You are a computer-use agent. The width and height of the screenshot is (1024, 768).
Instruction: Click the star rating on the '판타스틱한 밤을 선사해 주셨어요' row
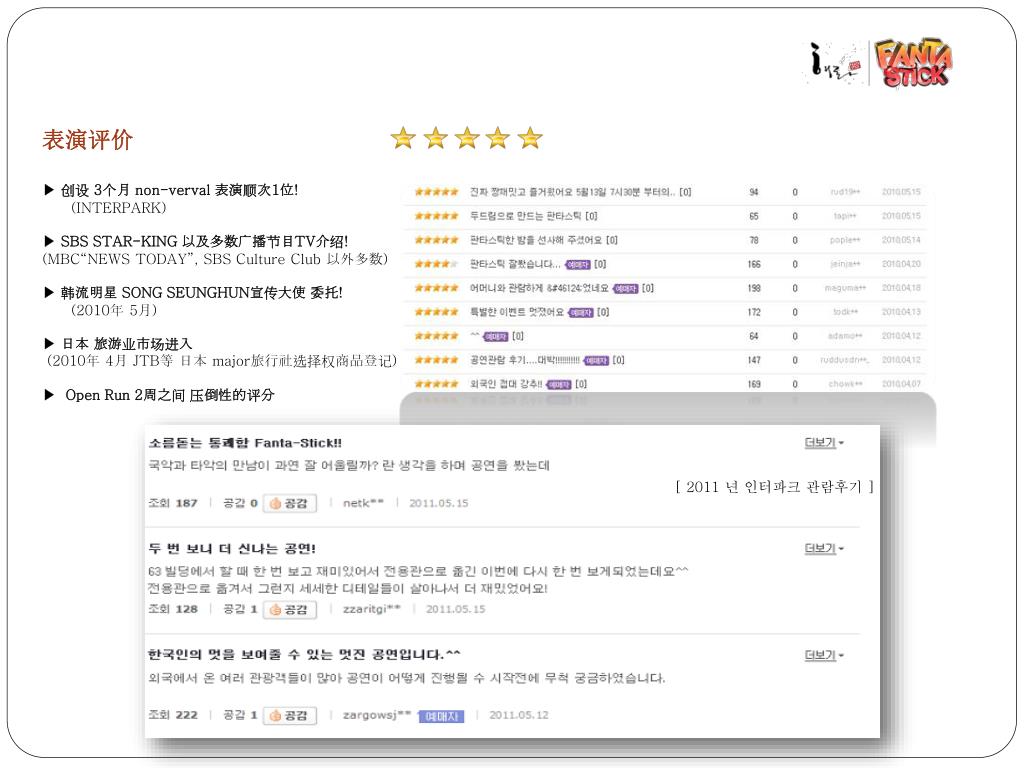point(436,240)
